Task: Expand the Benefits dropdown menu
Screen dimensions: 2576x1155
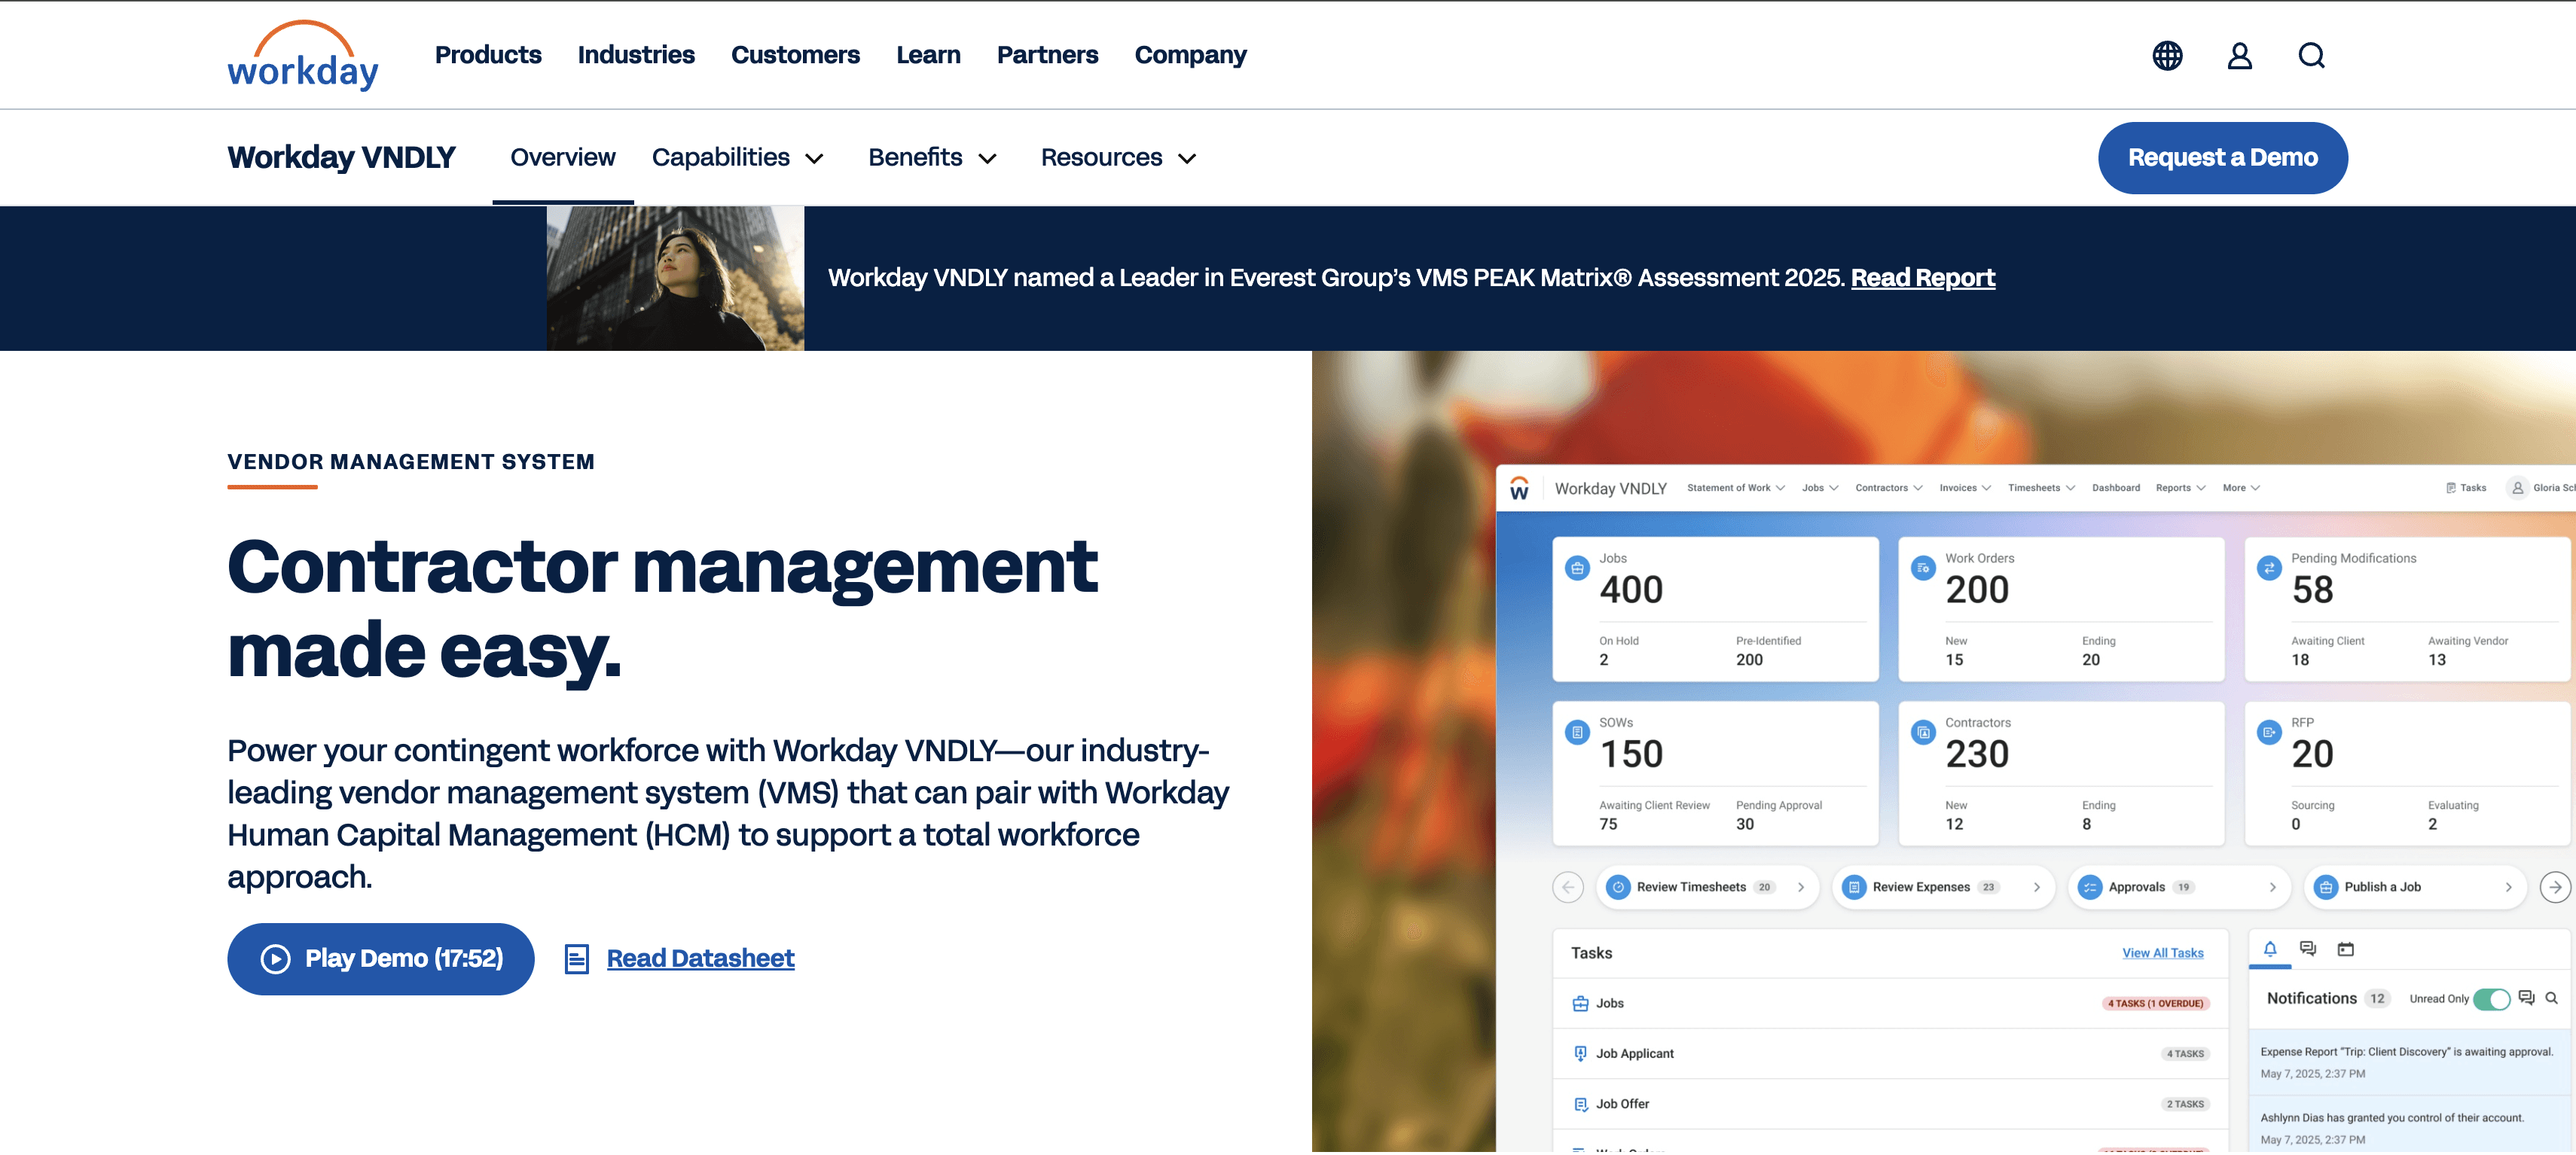Action: [x=932, y=158]
